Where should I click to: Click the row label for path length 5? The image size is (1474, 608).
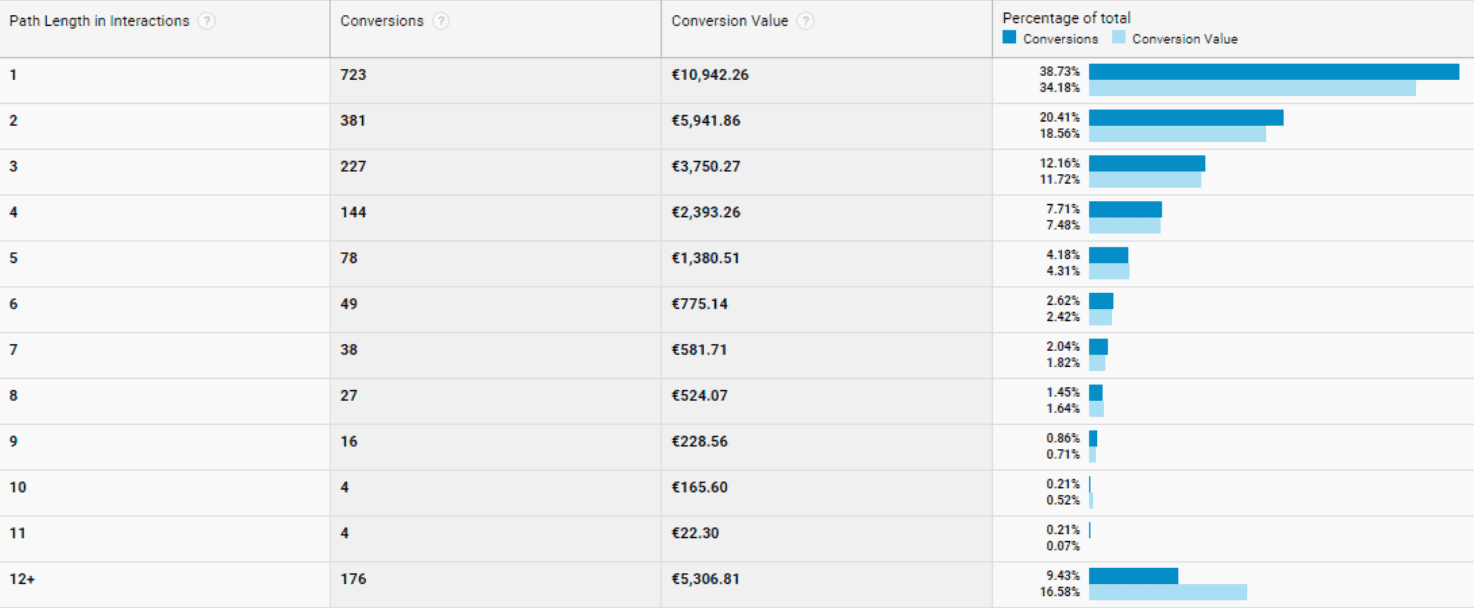coord(13,258)
